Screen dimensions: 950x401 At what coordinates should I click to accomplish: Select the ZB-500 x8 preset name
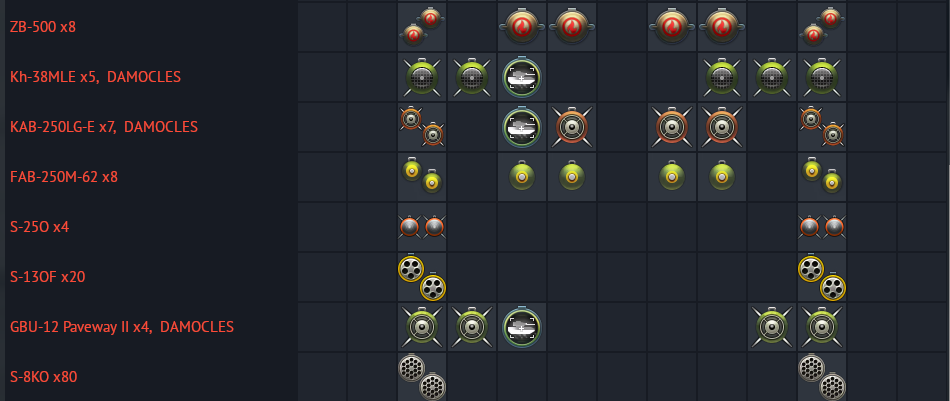(43, 27)
